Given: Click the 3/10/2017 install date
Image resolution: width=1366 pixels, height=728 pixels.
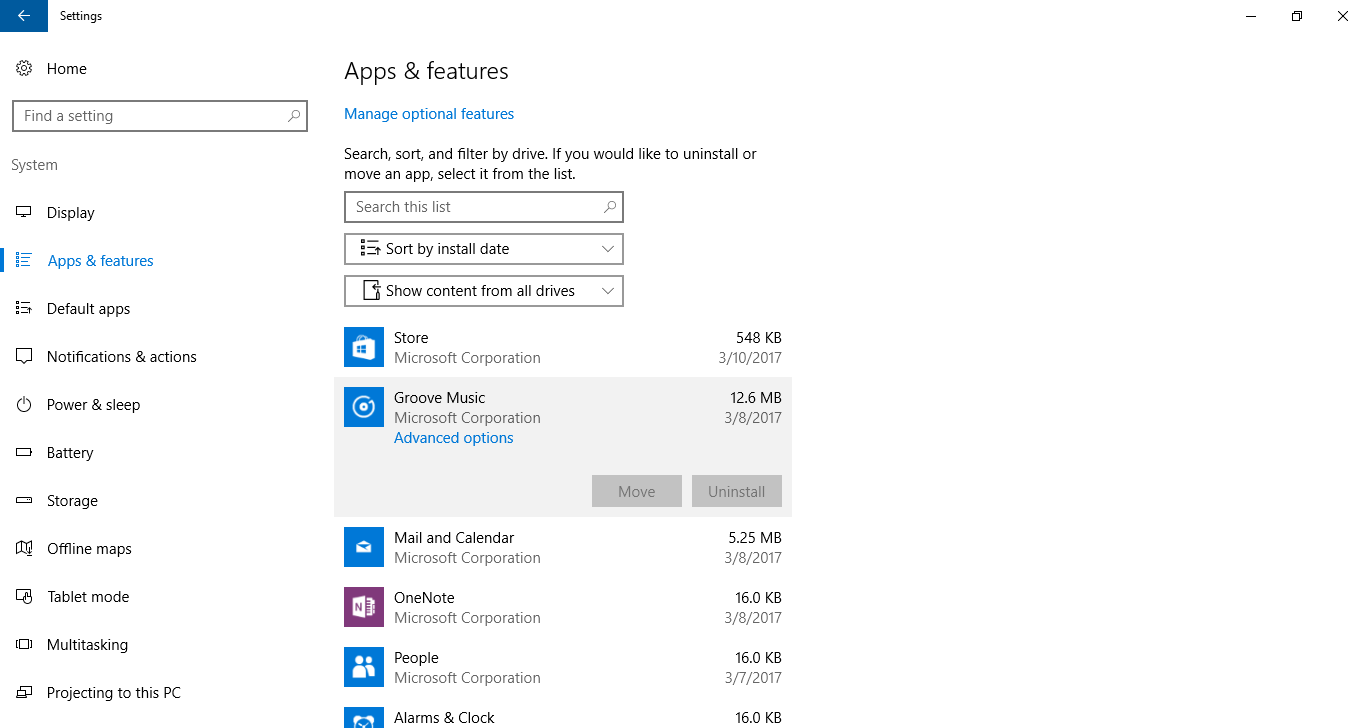Looking at the screenshot, I should point(749,358).
